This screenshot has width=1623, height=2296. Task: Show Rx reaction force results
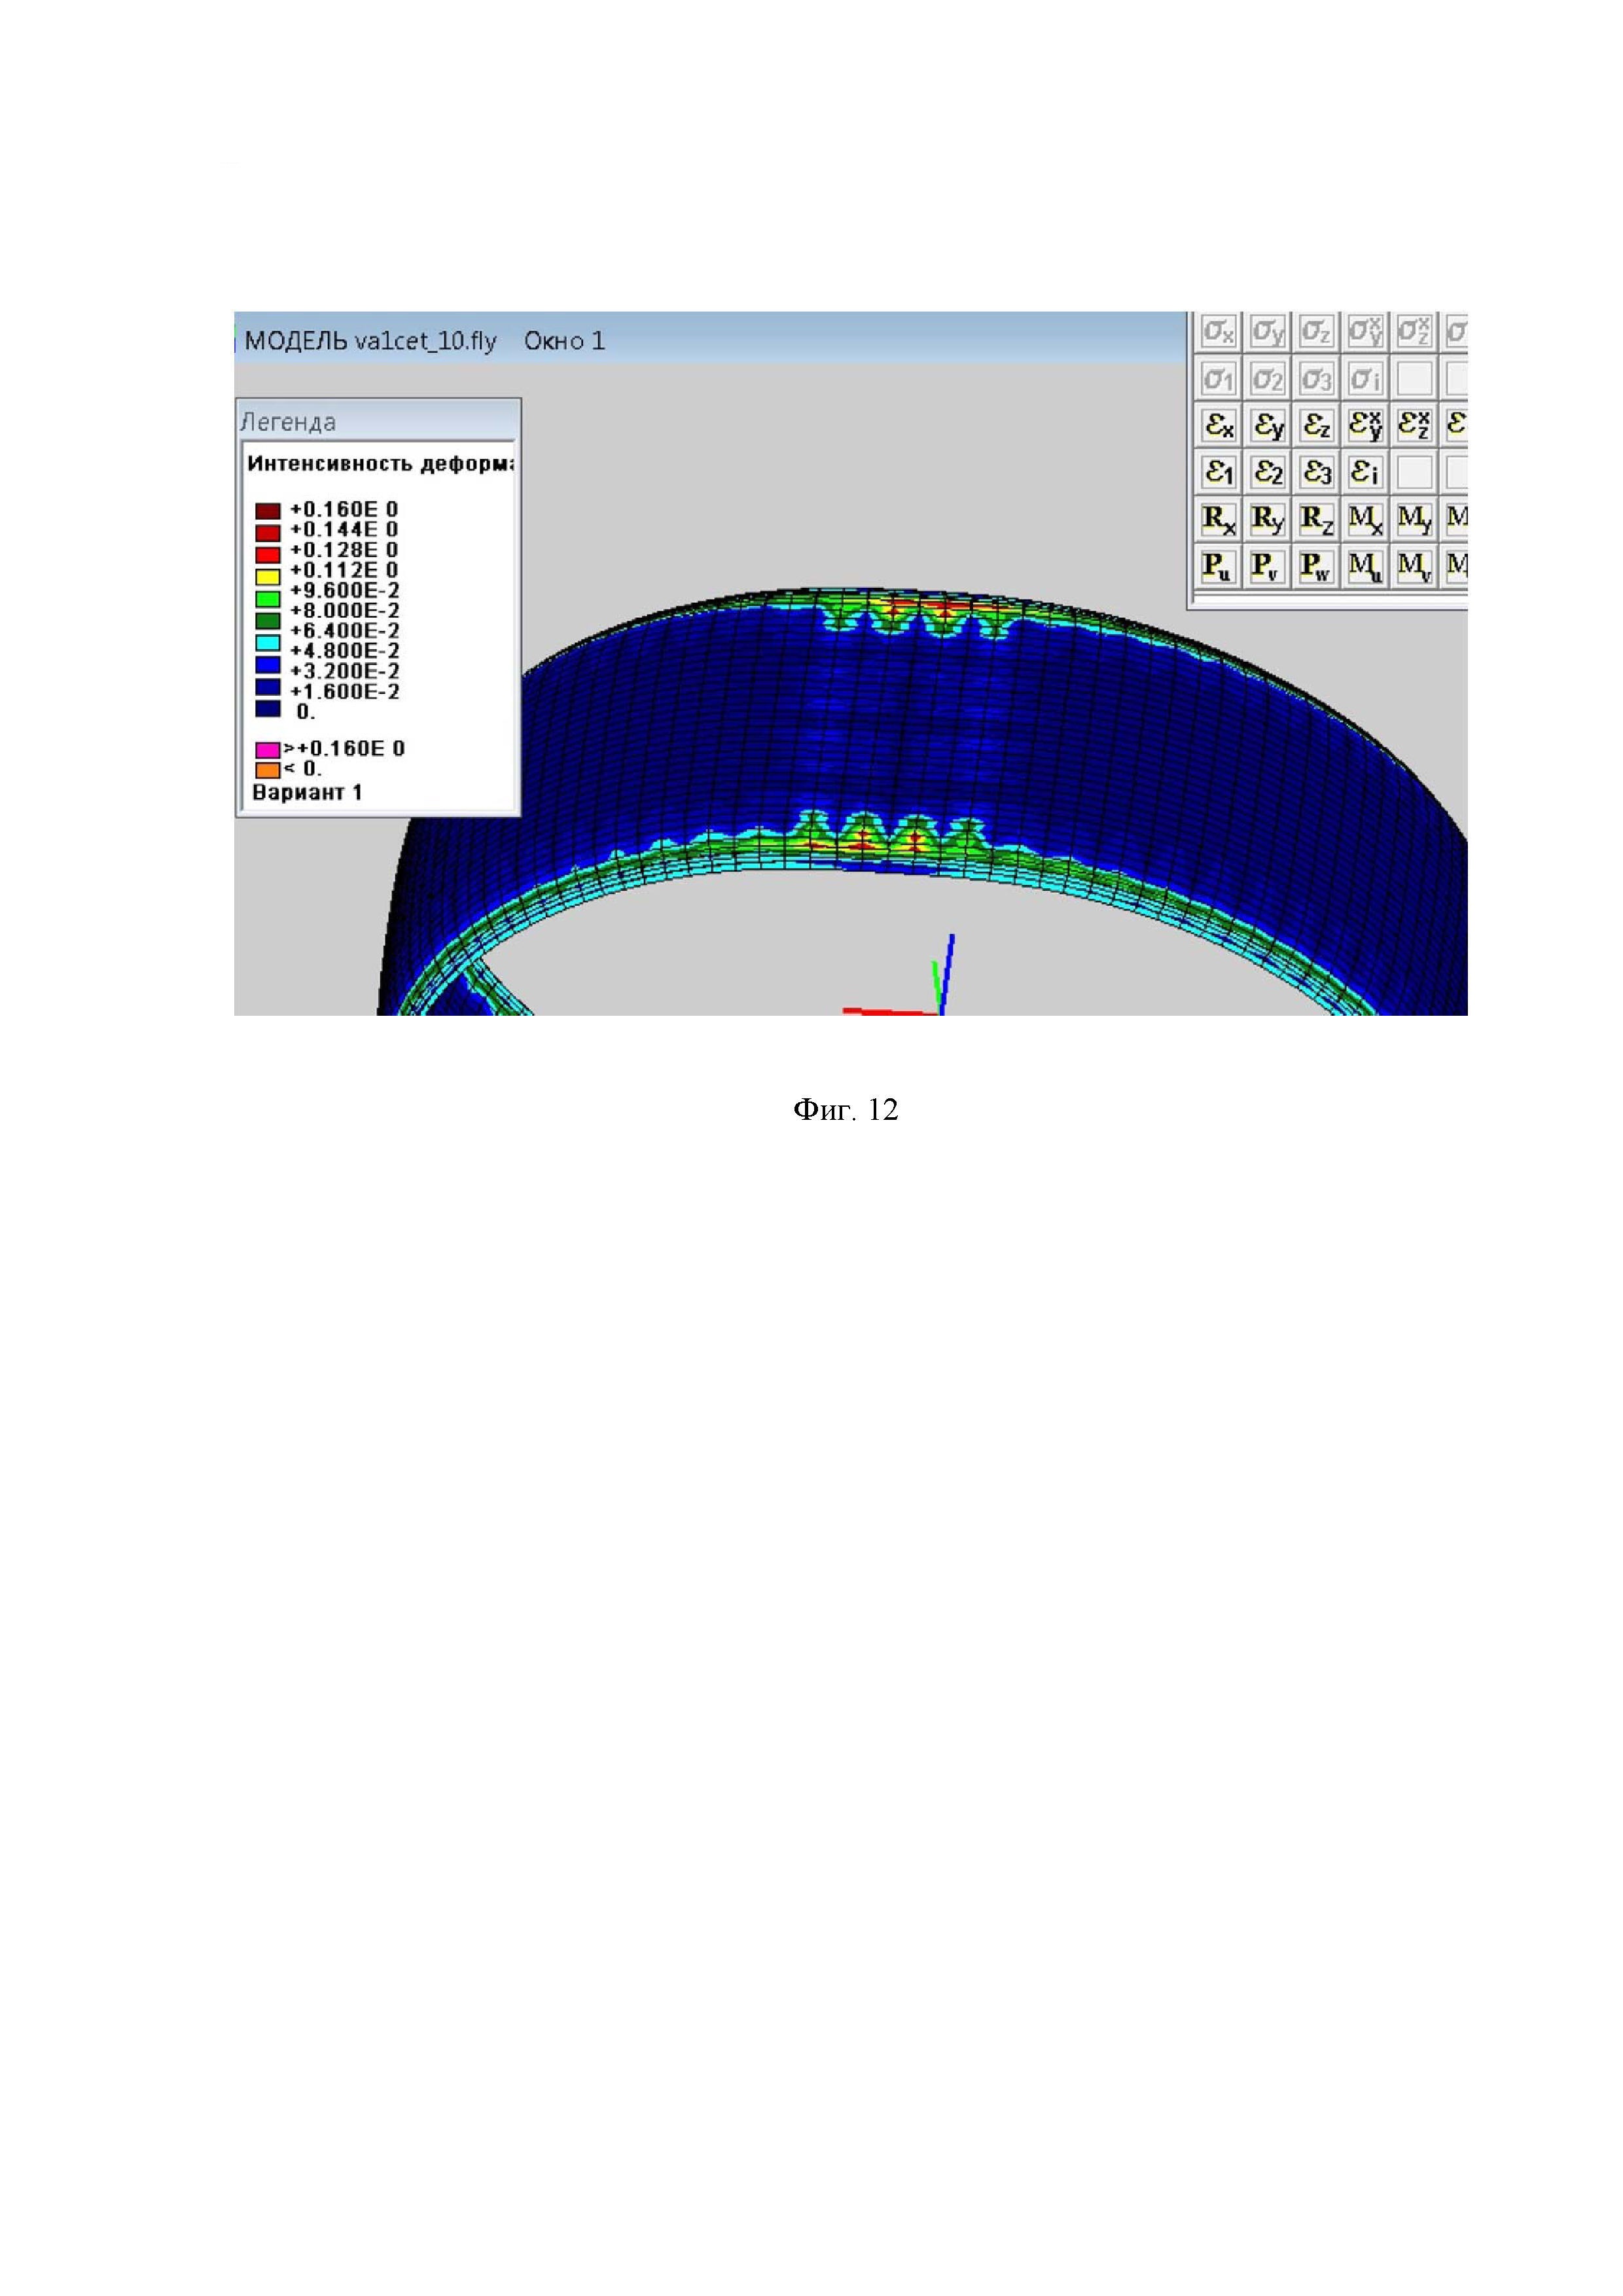coord(1218,519)
